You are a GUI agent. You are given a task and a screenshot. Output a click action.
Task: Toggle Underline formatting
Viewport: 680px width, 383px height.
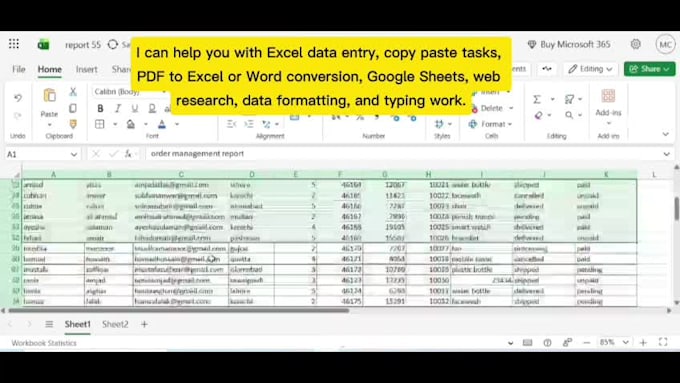point(135,108)
